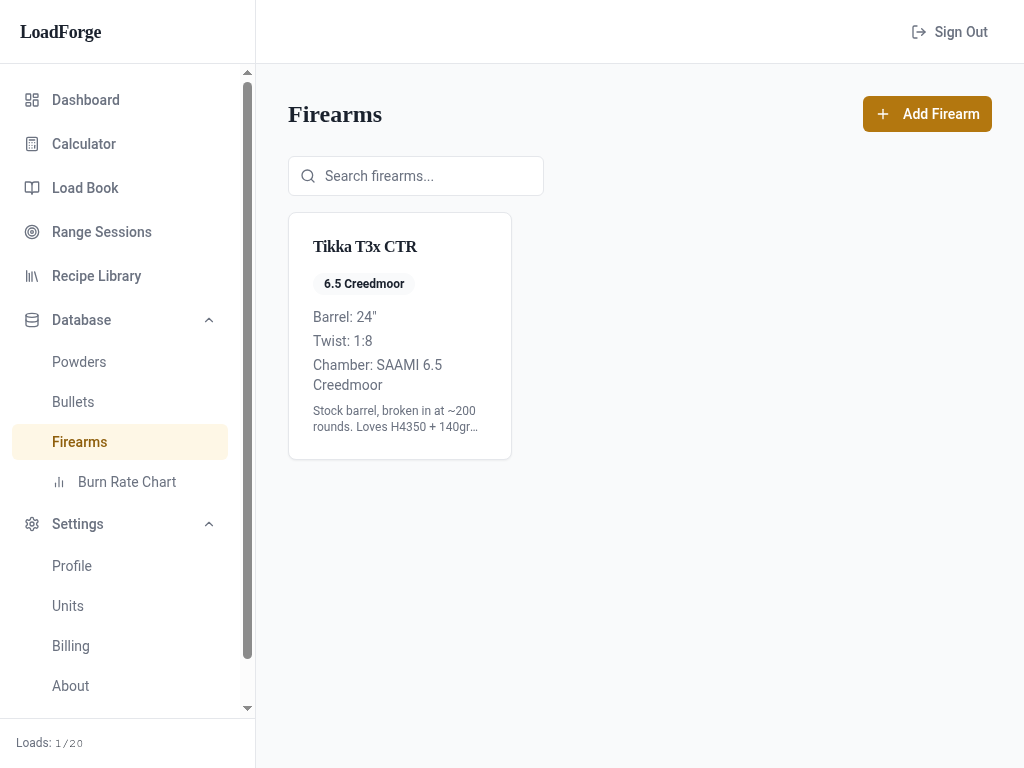This screenshot has width=1024, height=768.
Task: Open Recipe Library
Action: (120, 276)
